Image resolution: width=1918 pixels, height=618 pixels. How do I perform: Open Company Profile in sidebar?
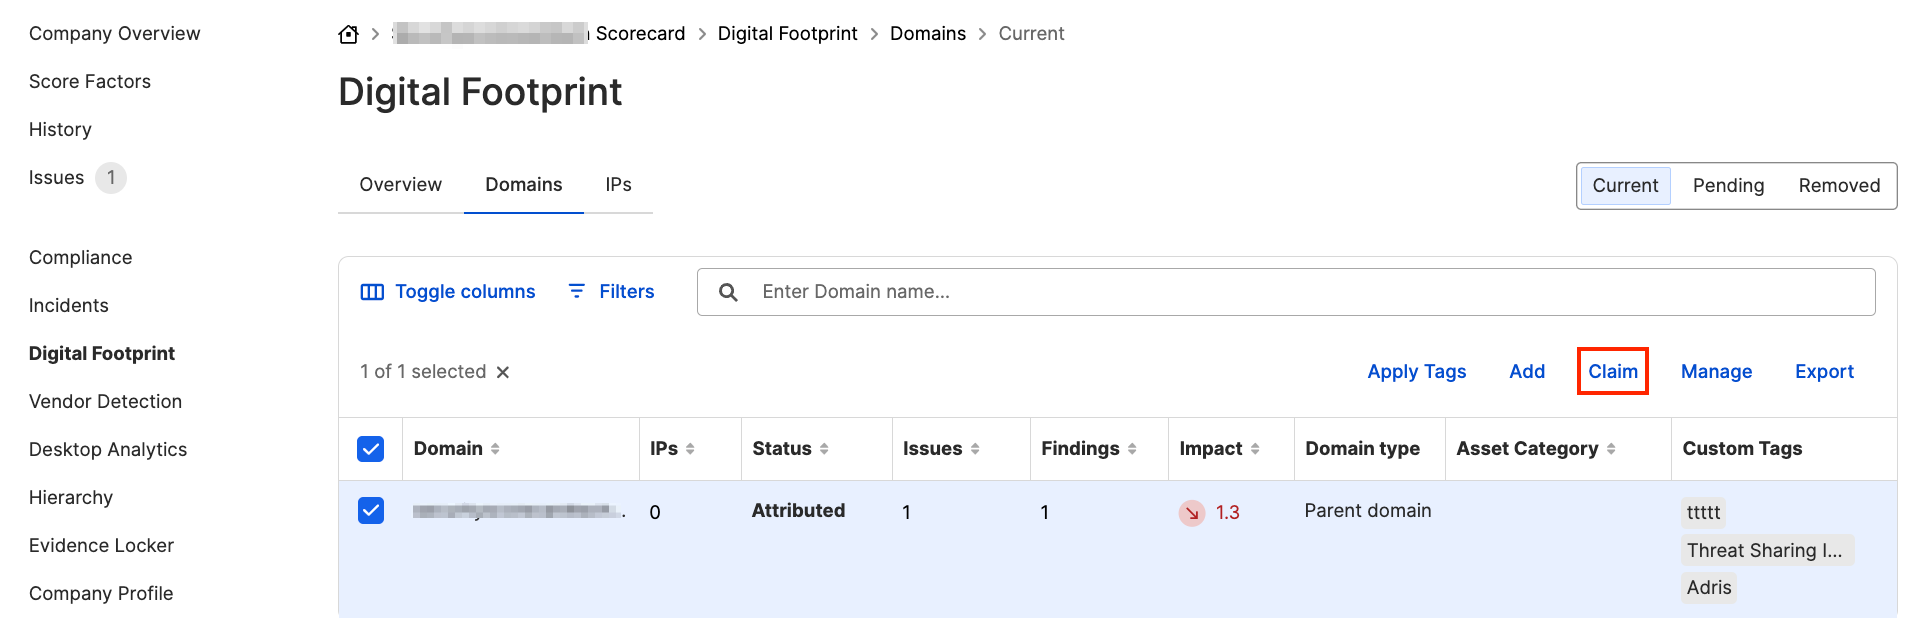point(101,594)
